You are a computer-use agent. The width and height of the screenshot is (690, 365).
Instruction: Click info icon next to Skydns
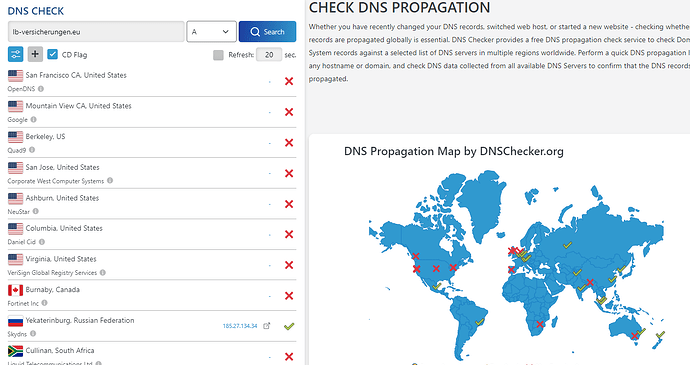coord(33,334)
